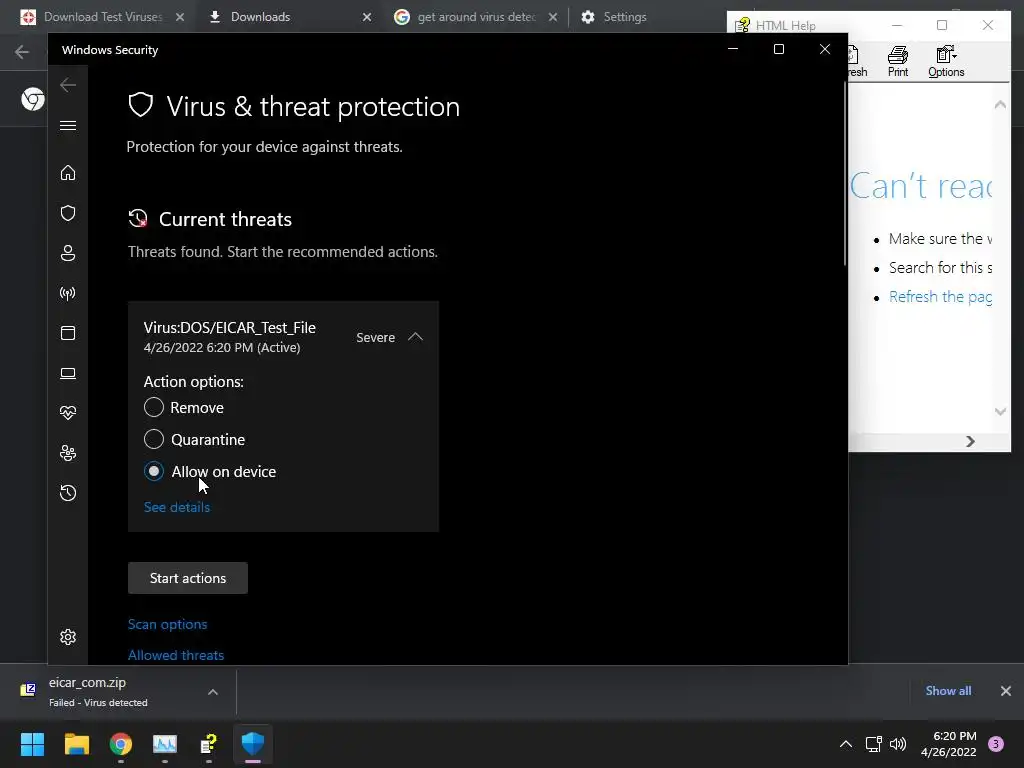Open Windows Security taskbar shield icon

[253, 744]
